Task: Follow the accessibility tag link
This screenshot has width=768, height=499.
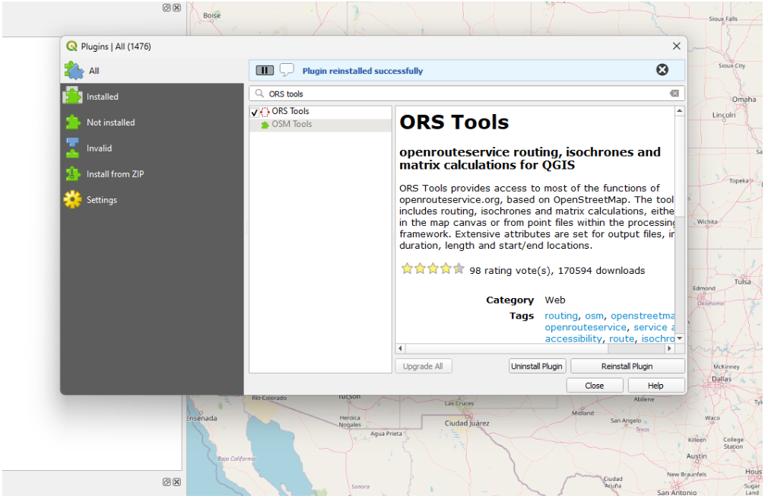Action: pos(573,339)
